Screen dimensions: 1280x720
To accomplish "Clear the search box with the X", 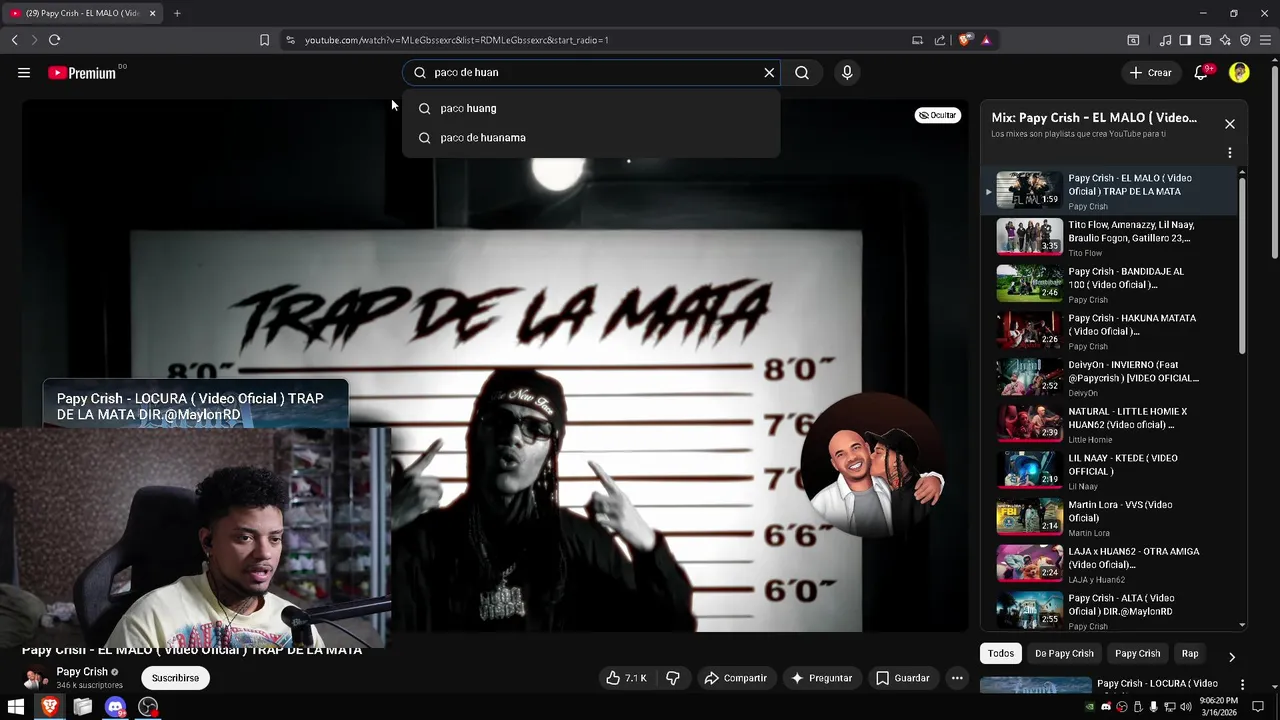I will pyautogui.click(x=769, y=72).
